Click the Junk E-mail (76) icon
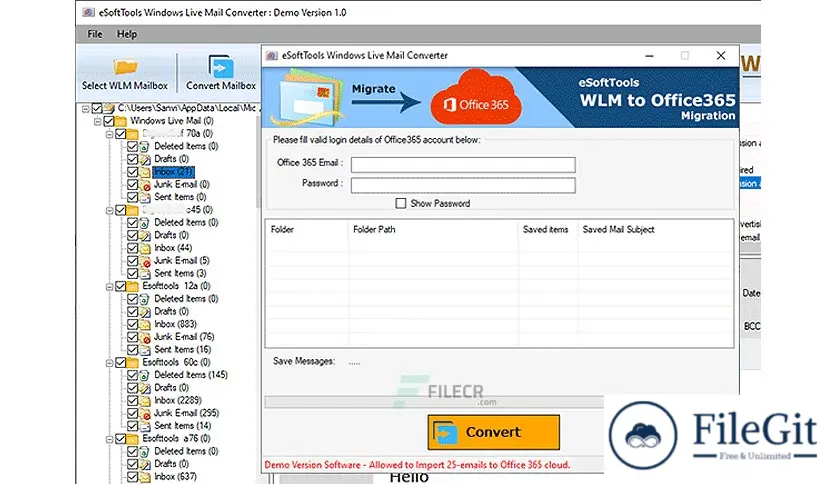Viewport: 836px width, 484px height. pos(145,337)
